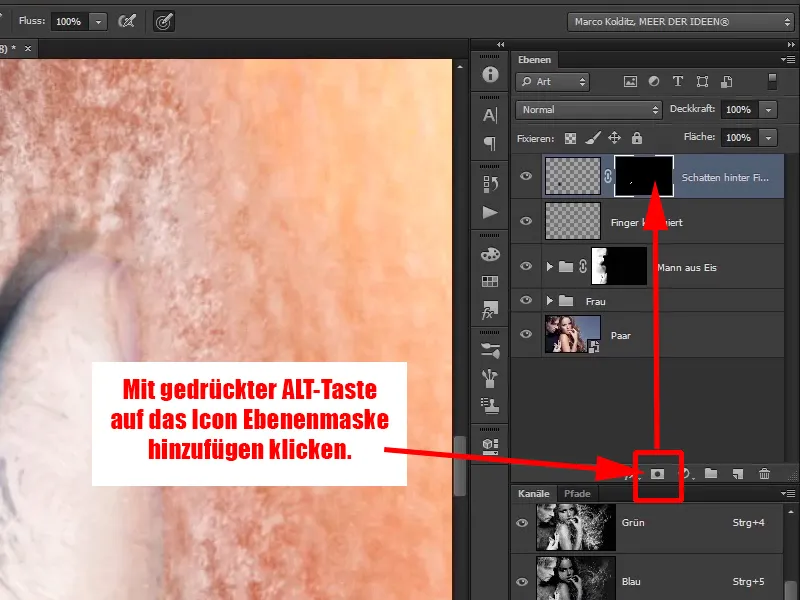
Task: Filter layers by pixel layers icon
Action: pos(630,82)
